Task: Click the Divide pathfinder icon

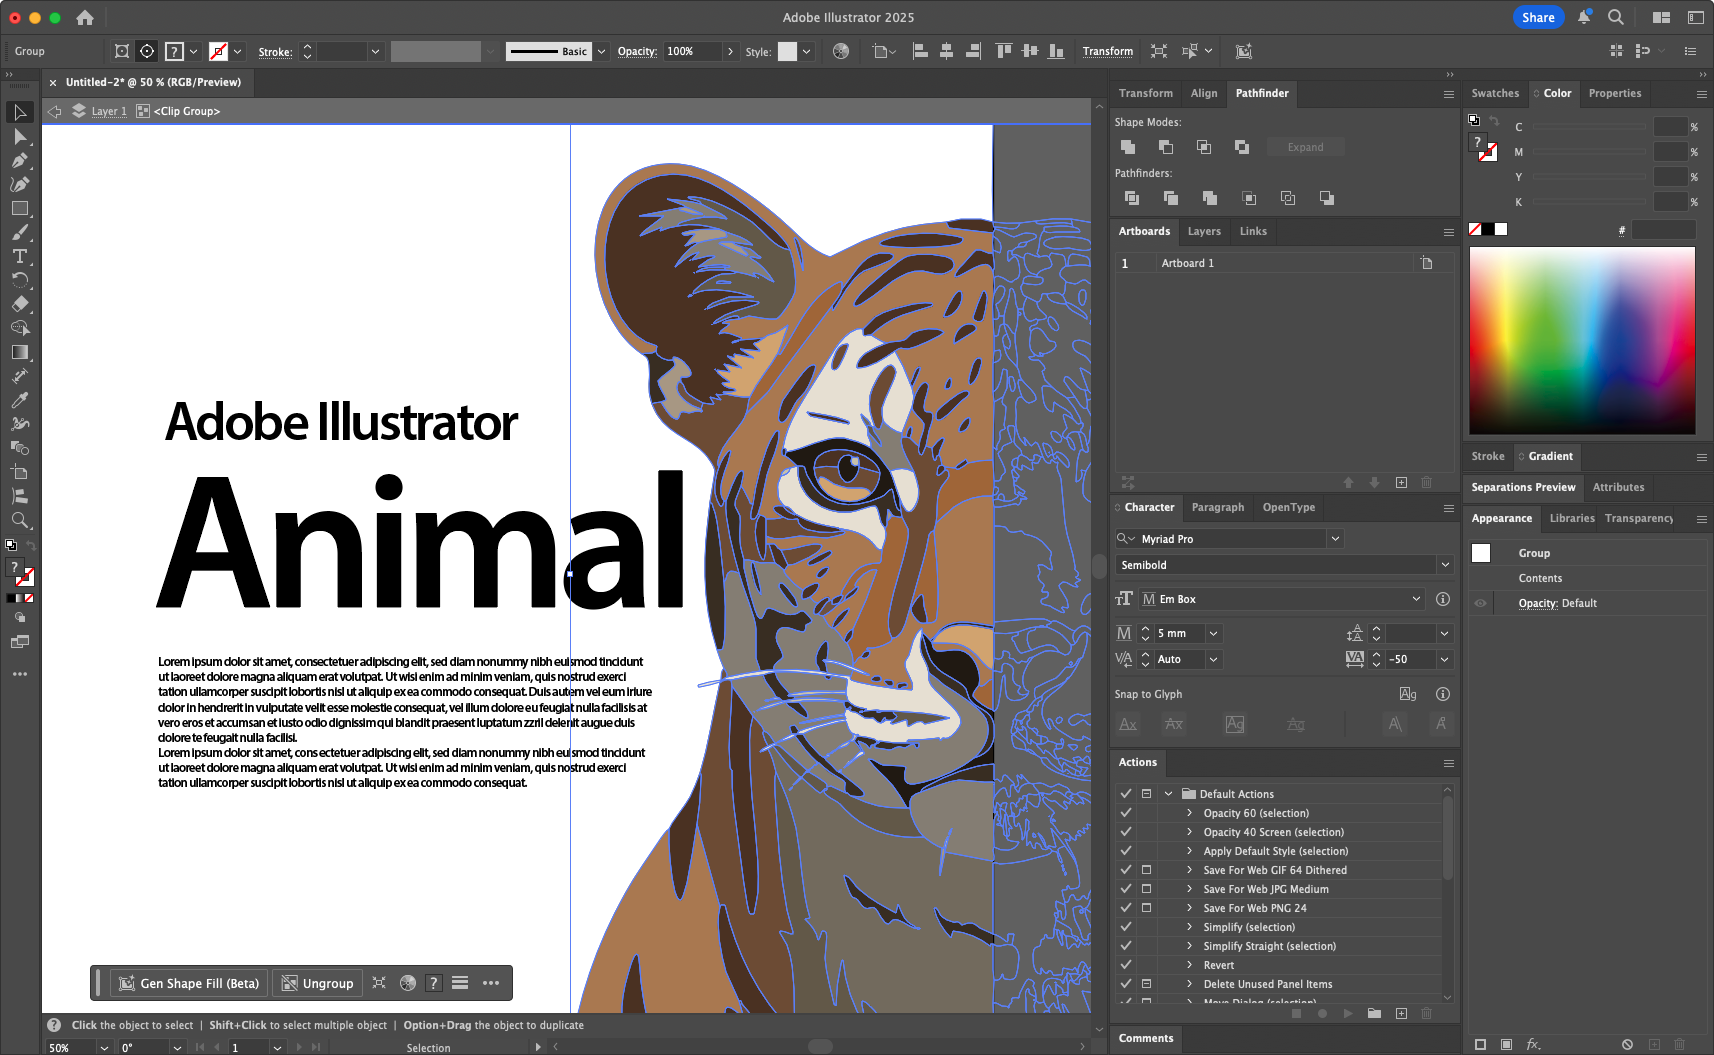Action: click(x=1132, y=198)
